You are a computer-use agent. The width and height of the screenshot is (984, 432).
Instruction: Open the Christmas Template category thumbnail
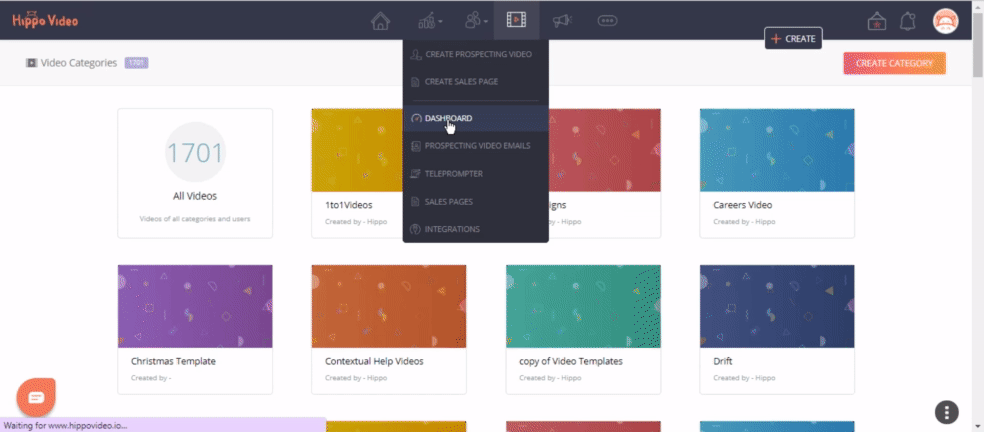pyautogui.click(x=195, y=306)
